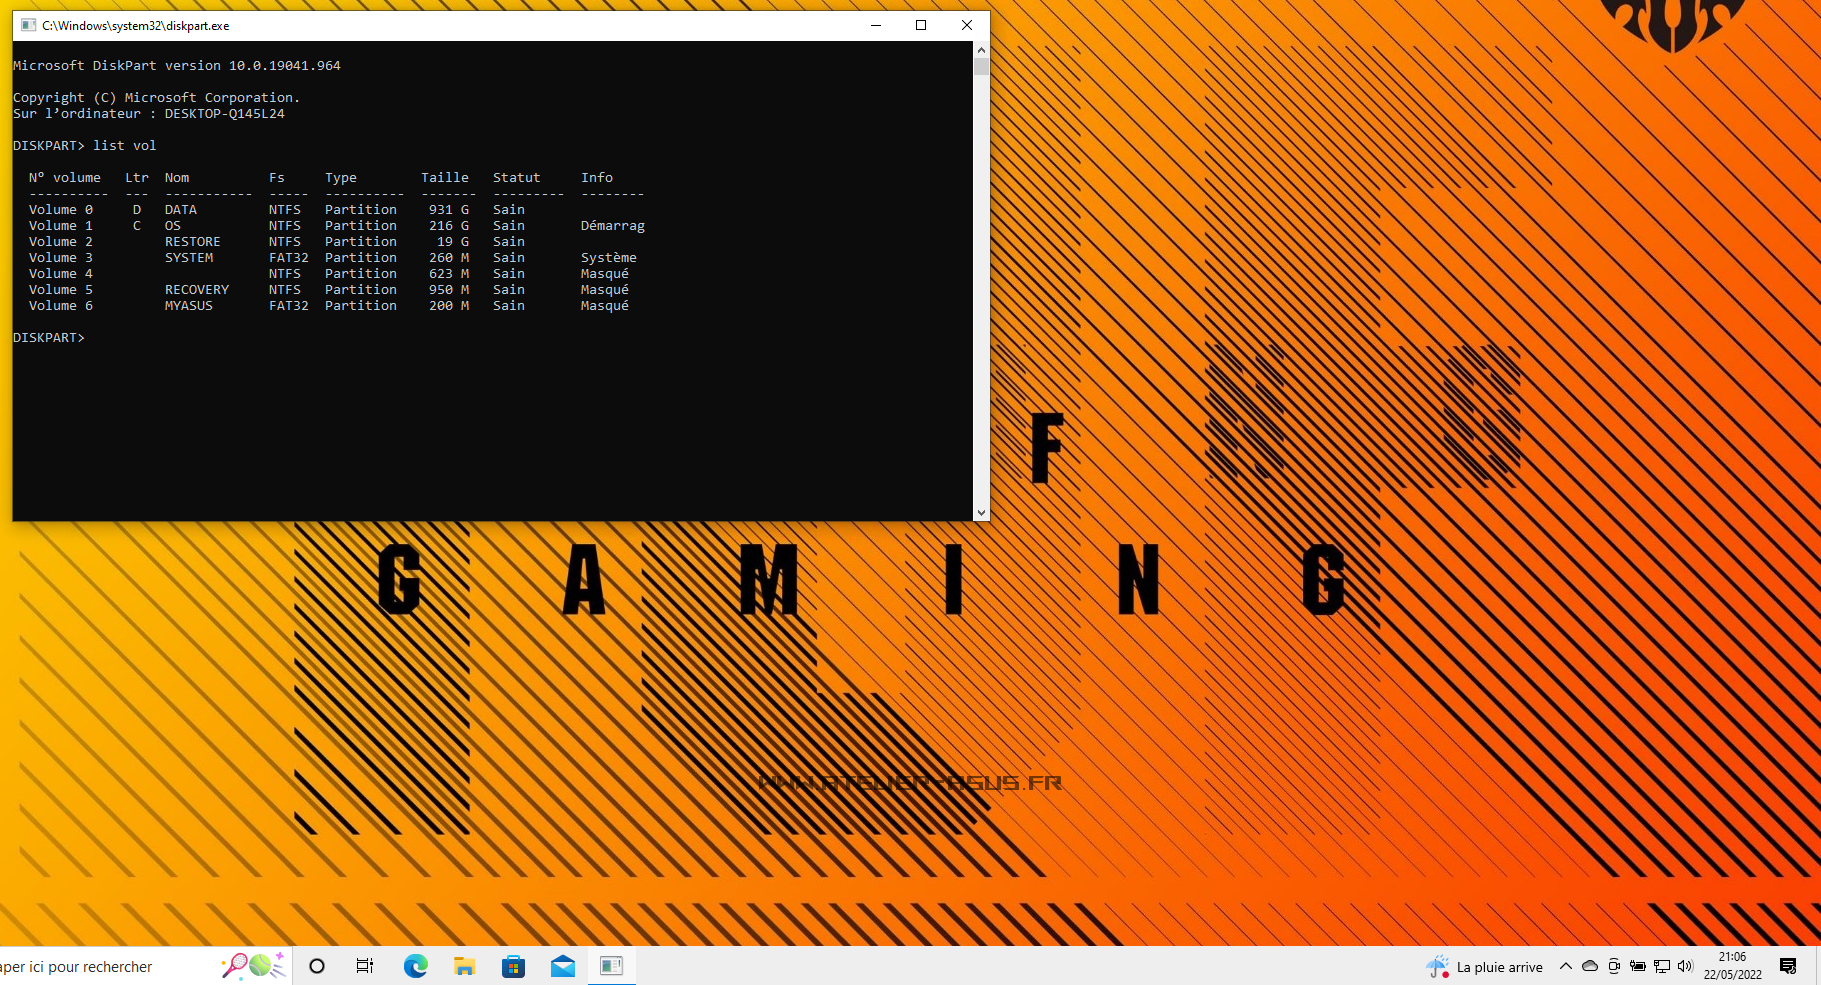Select the running diskpart taskbar button
This screenshot has height=985, width=1821.
pos(611,965)
